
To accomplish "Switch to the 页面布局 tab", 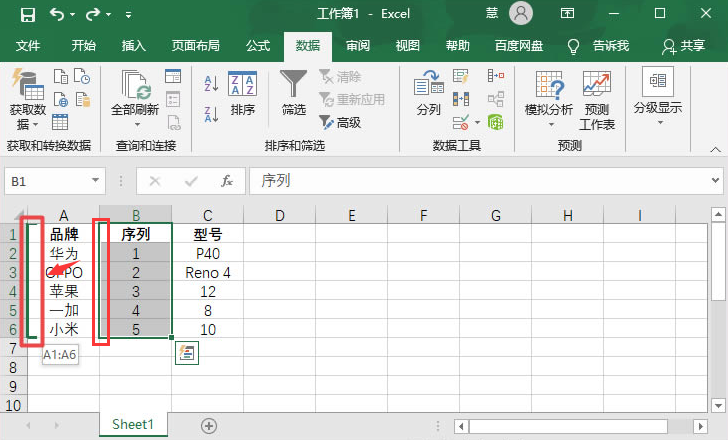I will click(195, 45).
